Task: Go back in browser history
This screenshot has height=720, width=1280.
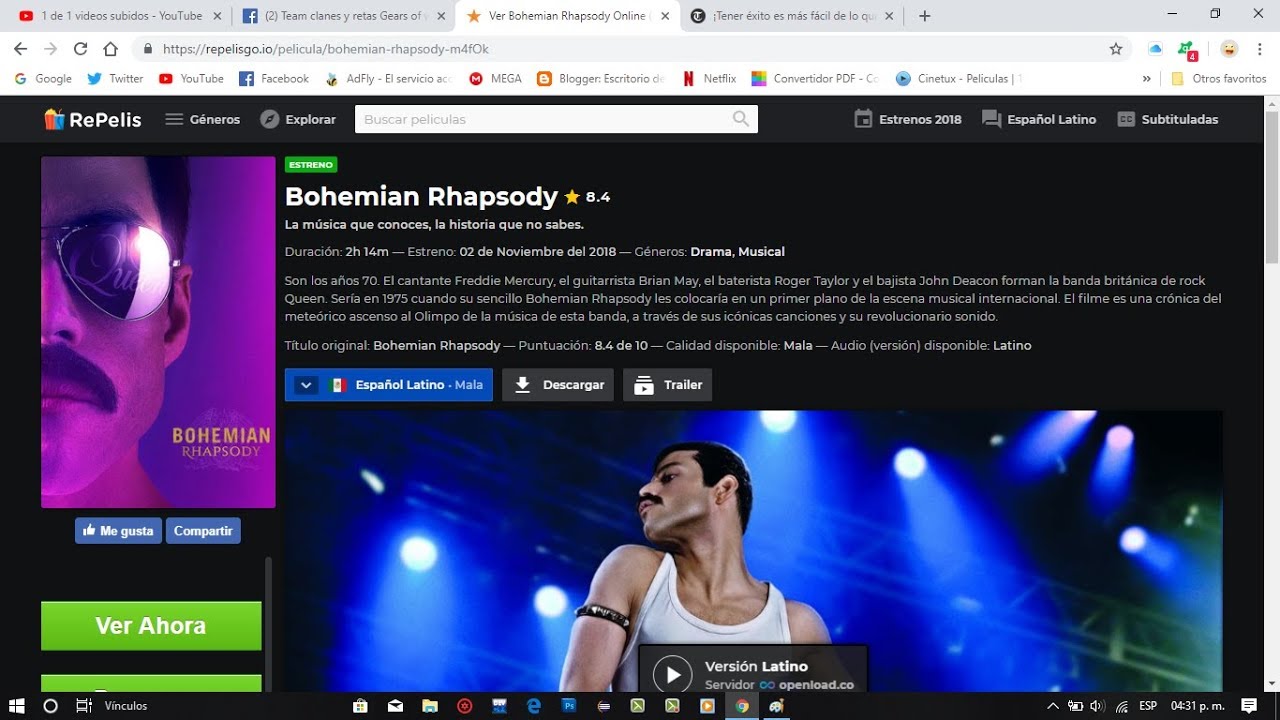Action: pos(20,49)
